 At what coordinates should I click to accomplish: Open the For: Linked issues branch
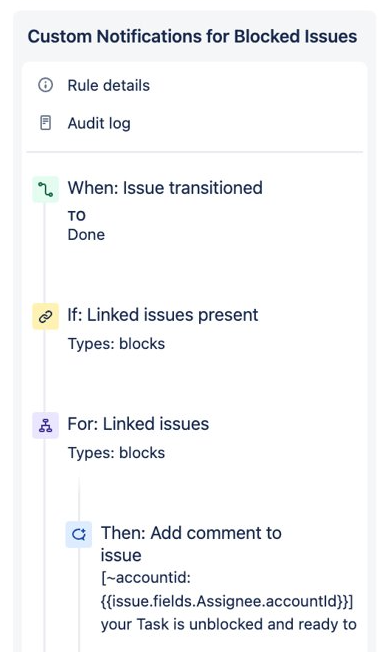point(138,424)
